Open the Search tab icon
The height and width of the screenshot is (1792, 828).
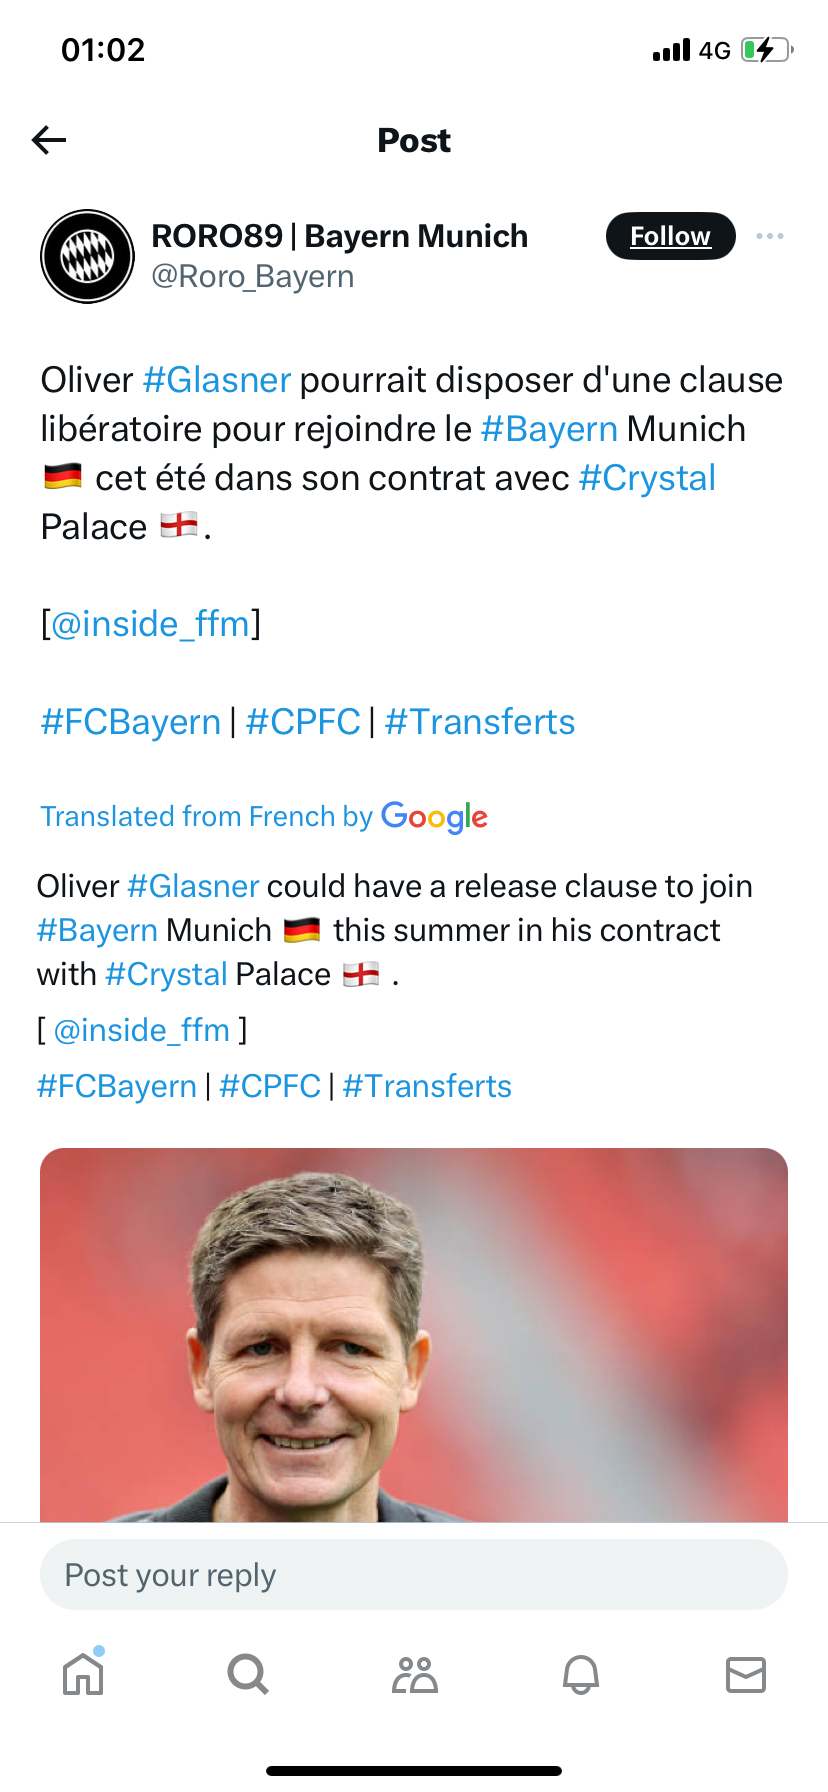tap(248, 1674)
